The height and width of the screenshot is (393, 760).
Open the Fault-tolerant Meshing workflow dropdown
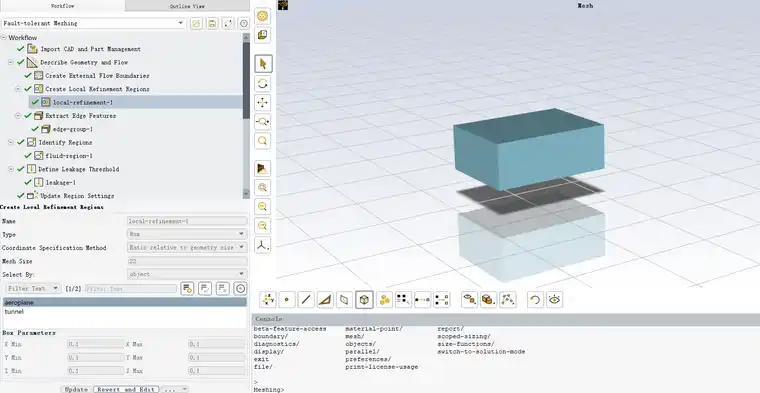pyautogui.click(x=94, y=23)
